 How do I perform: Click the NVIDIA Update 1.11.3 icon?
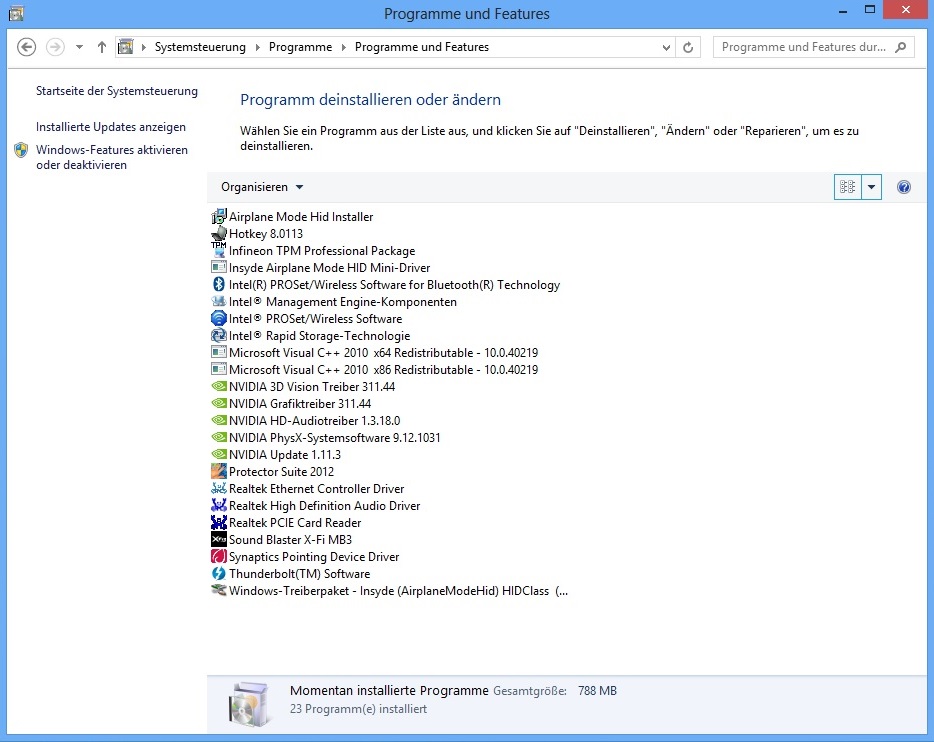(219, 454)
